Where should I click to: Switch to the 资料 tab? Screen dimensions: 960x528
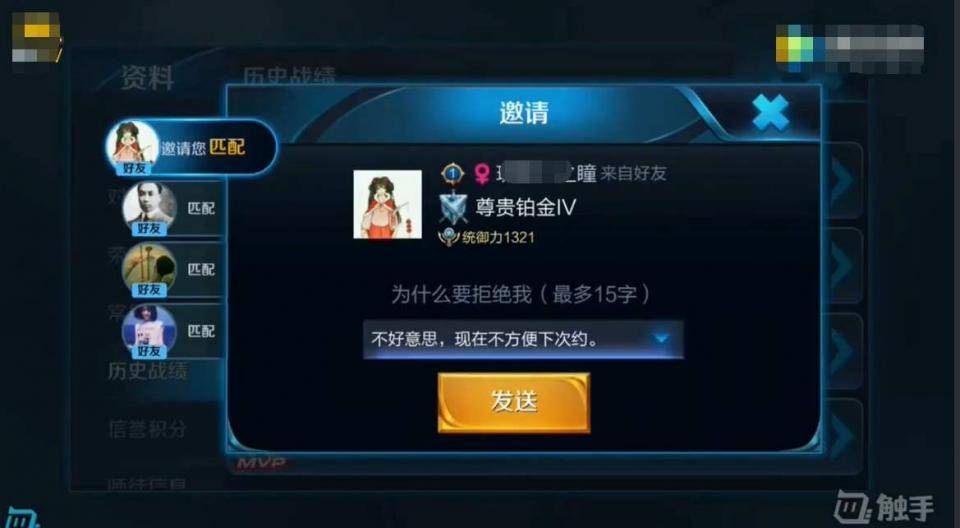(147, 78)
